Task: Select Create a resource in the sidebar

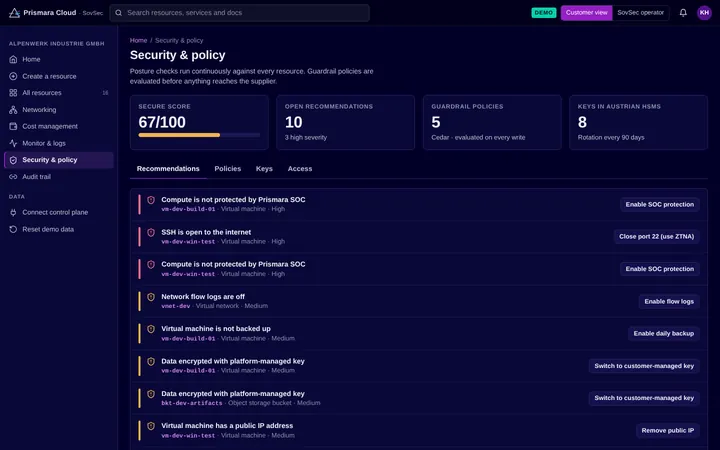Action: click(x=59, y=76)
